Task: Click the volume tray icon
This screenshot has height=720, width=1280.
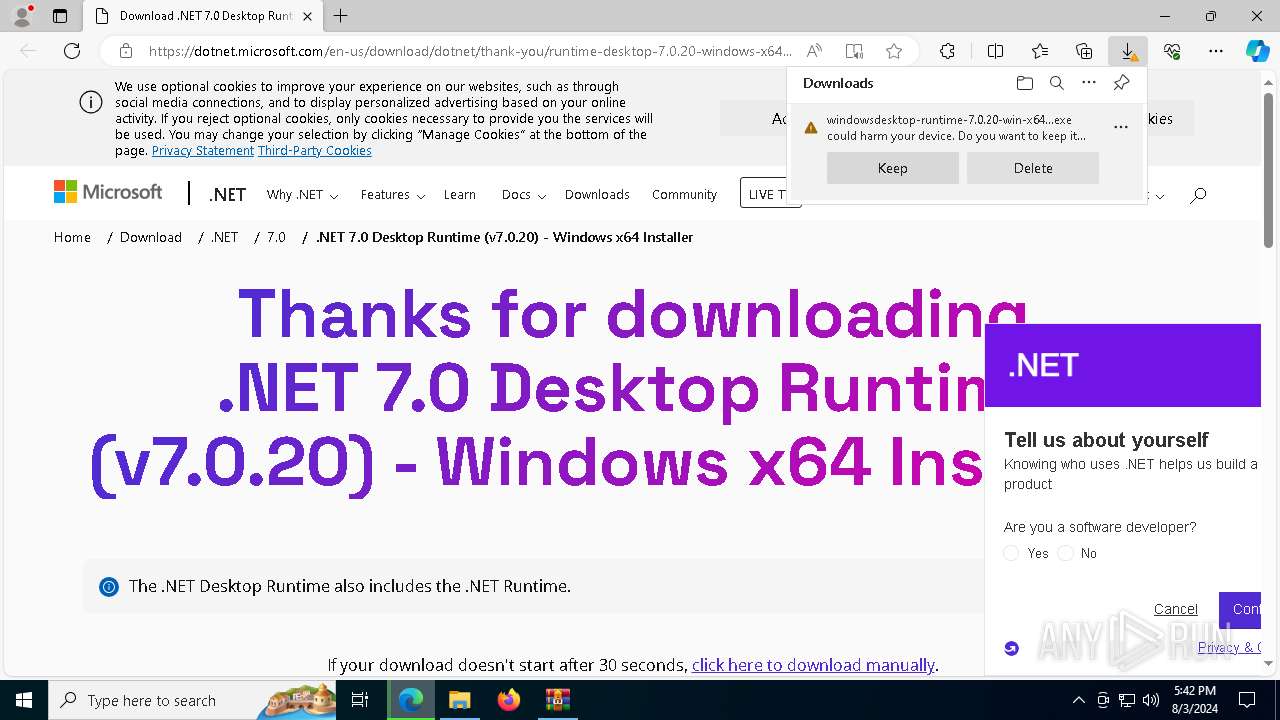Action: click(x=1150, y=700)
